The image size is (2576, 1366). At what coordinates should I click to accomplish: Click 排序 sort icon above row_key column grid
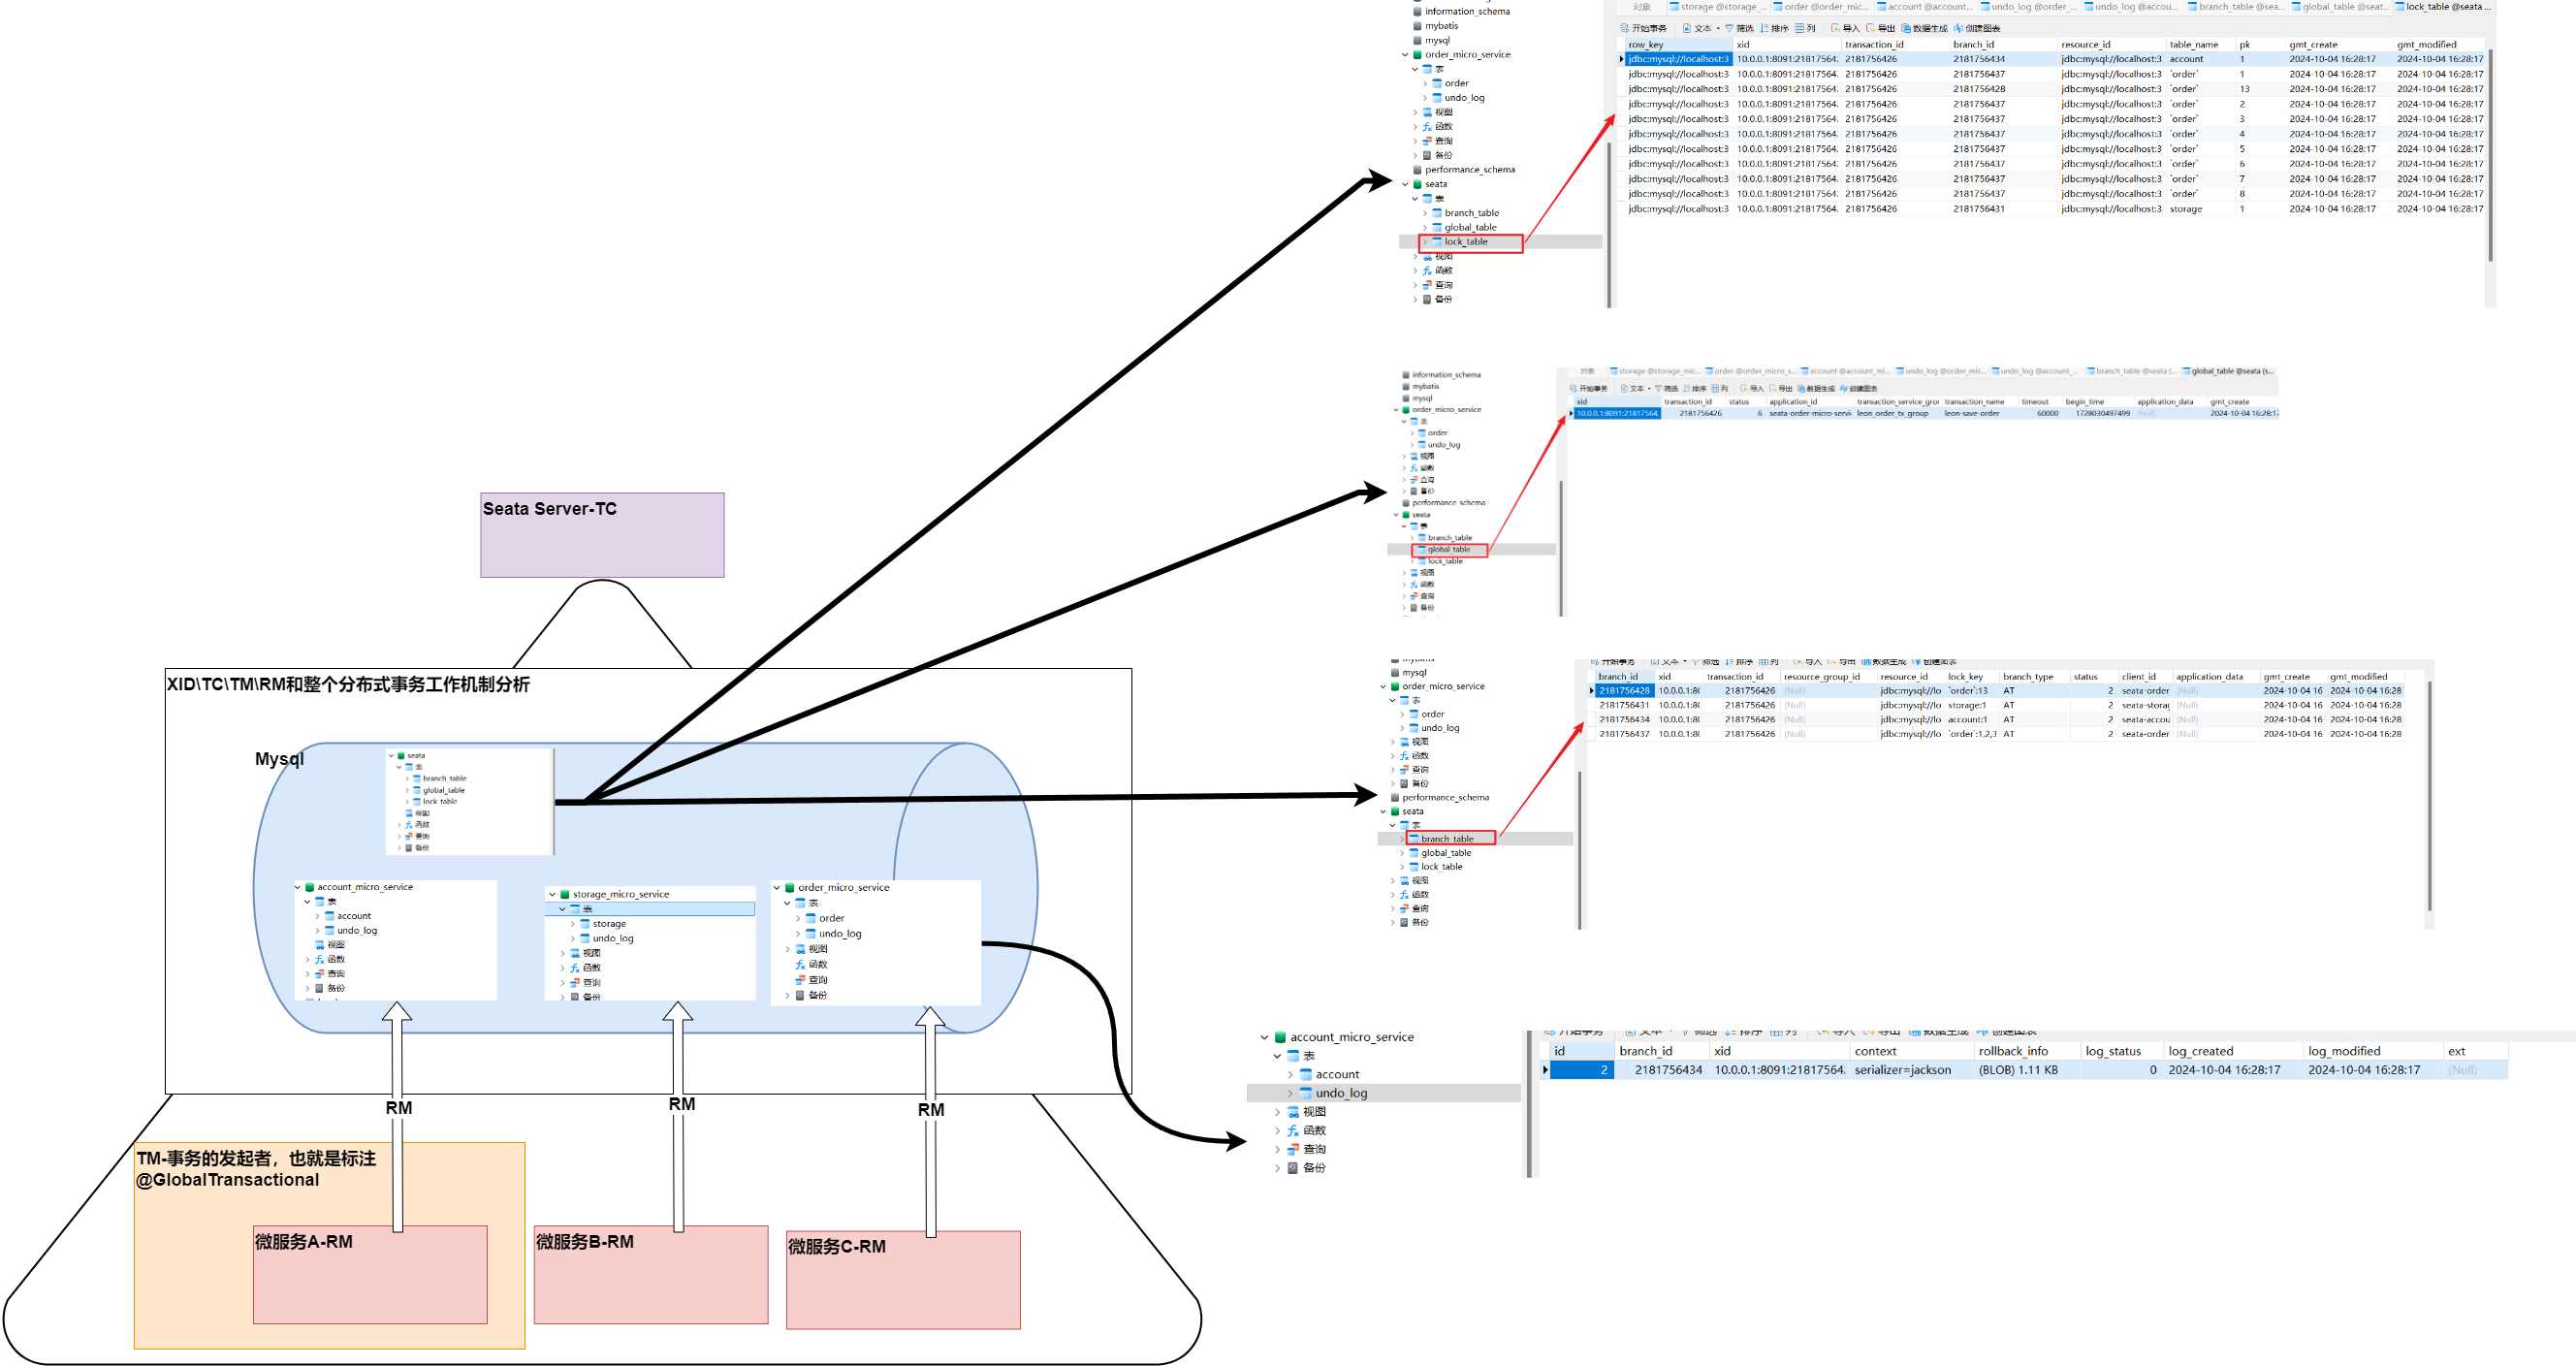coord(1765,28)
